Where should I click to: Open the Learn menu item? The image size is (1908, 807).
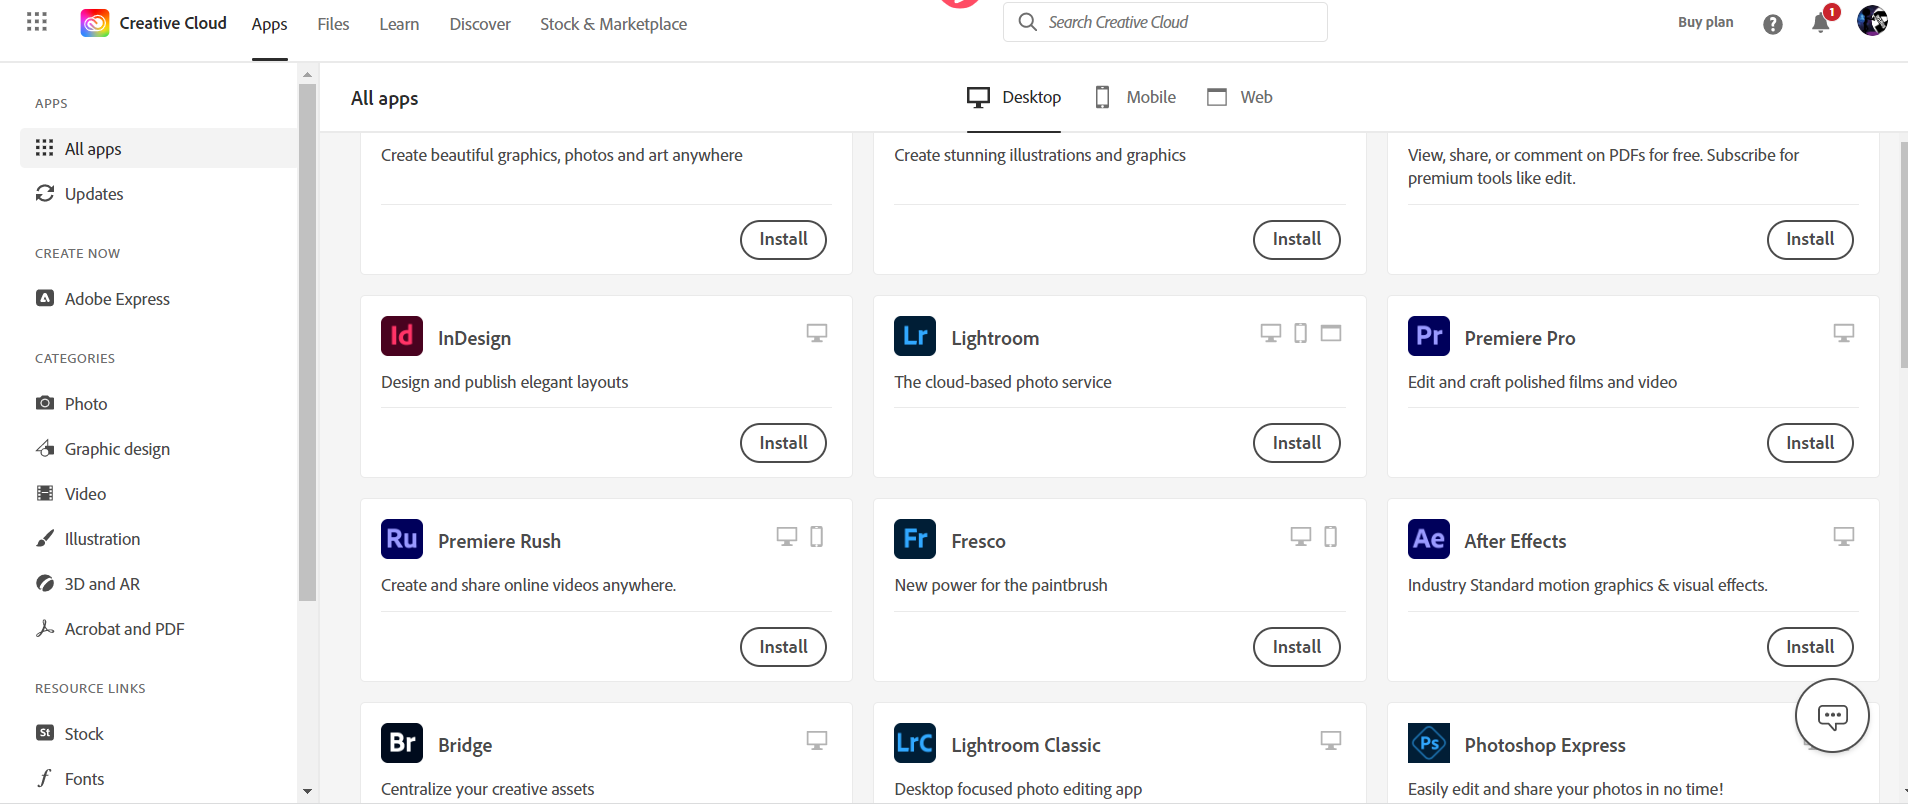coord(399,24)
